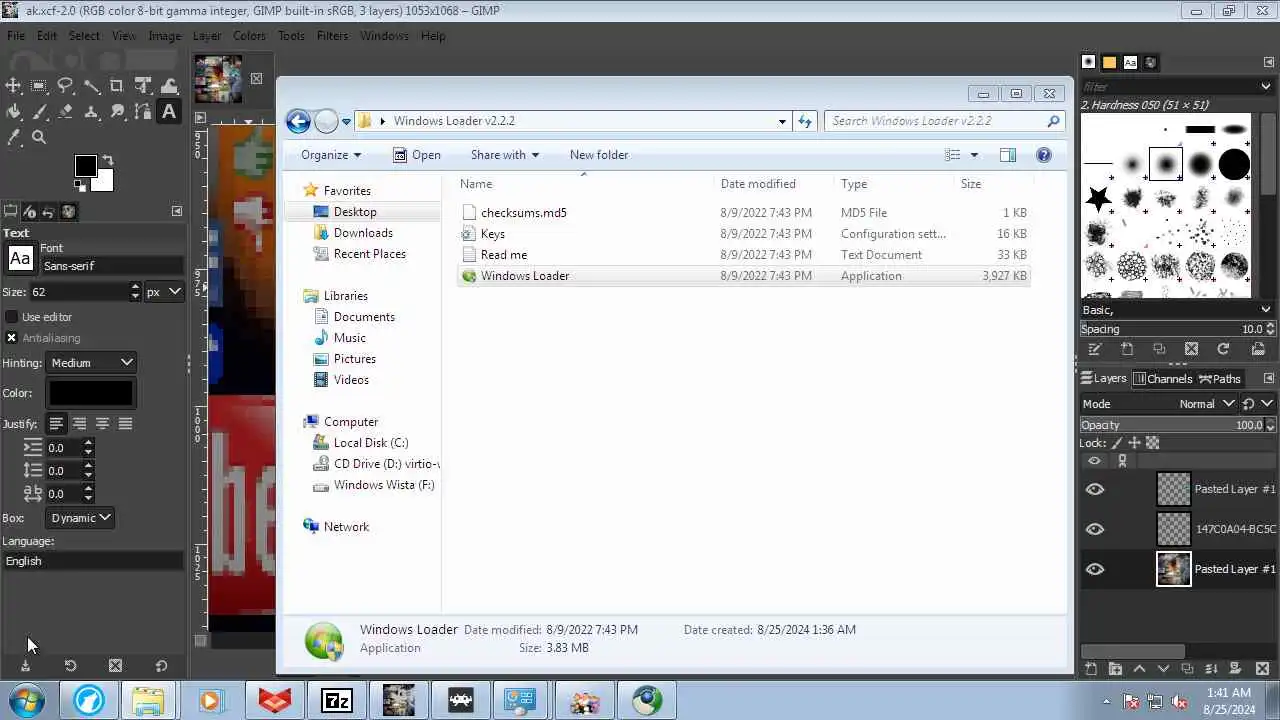Viewport: 1280px width, 720px height.
Task: Hide the 147C0A04-BC5C layer
Action: pos(1095,529)
